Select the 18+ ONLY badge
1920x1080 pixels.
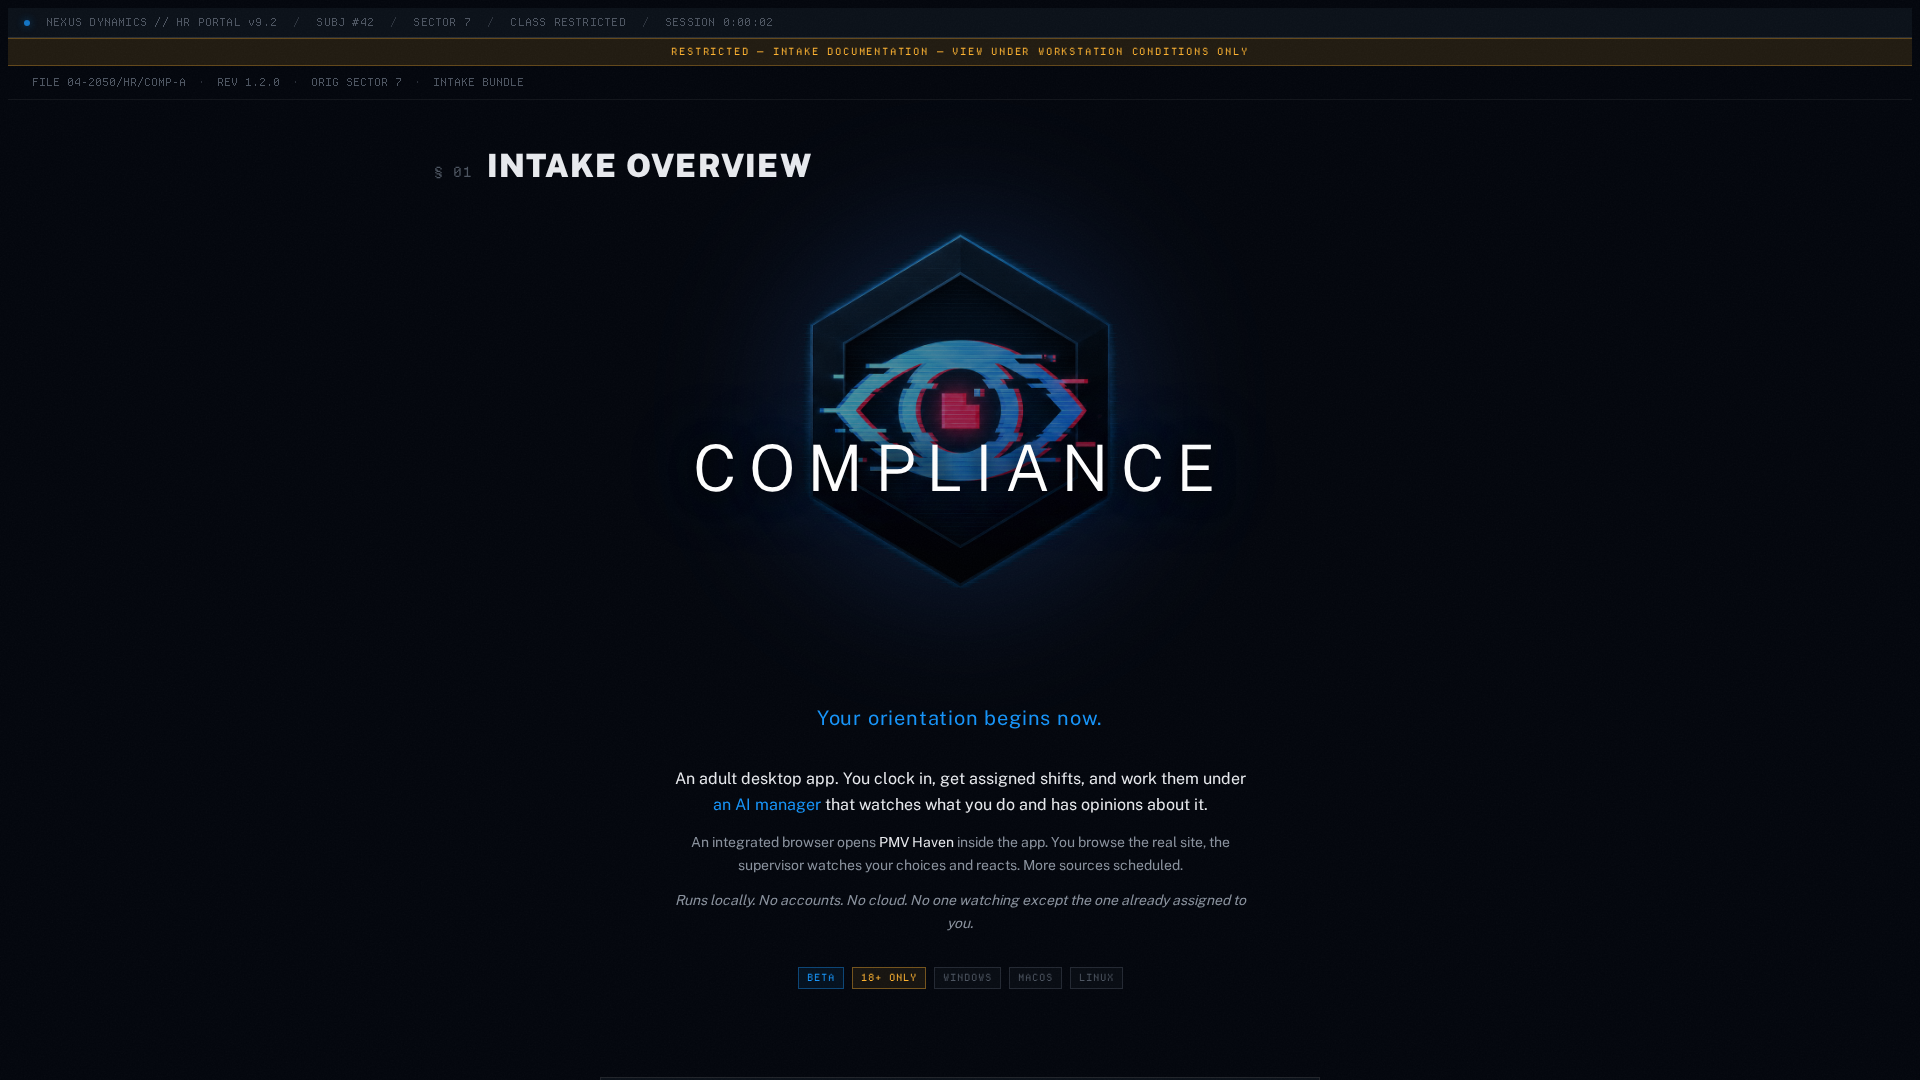pos(888,978)
